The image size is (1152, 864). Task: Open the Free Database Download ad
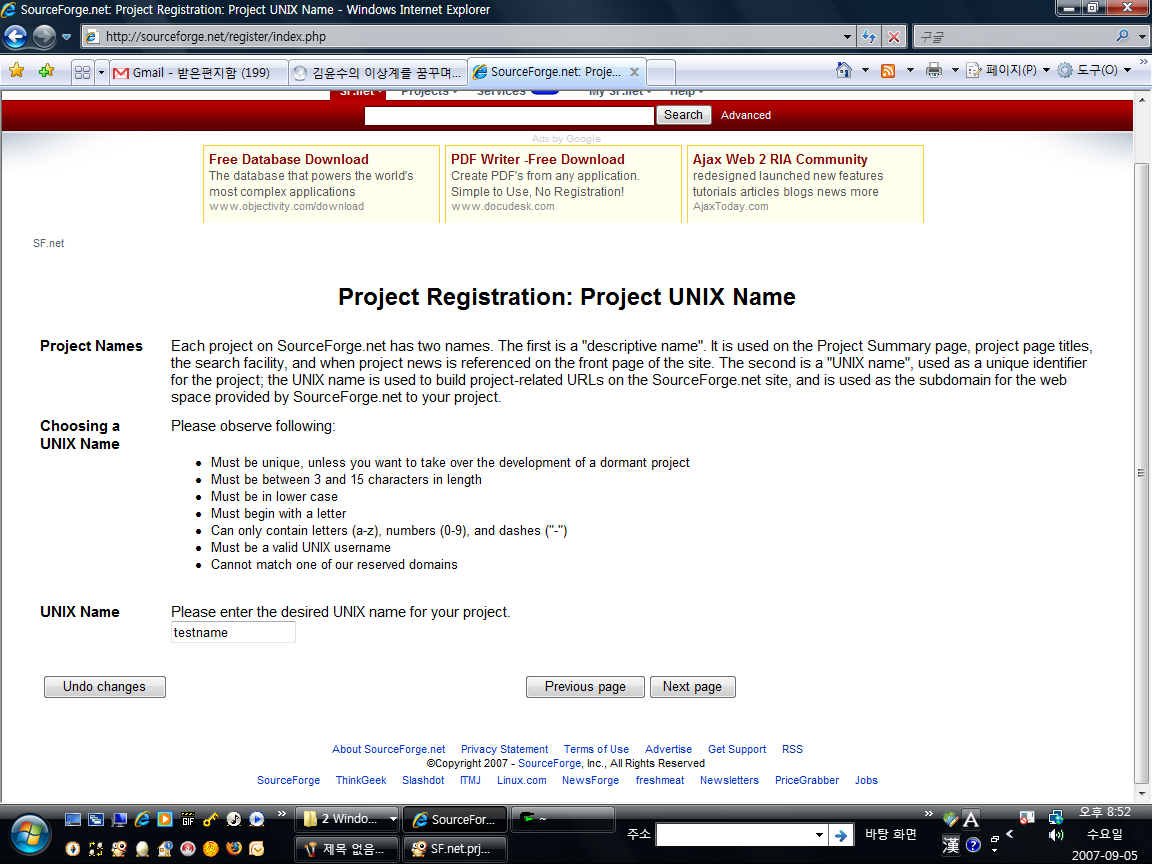pyautogui.click(x=289, y=159)
